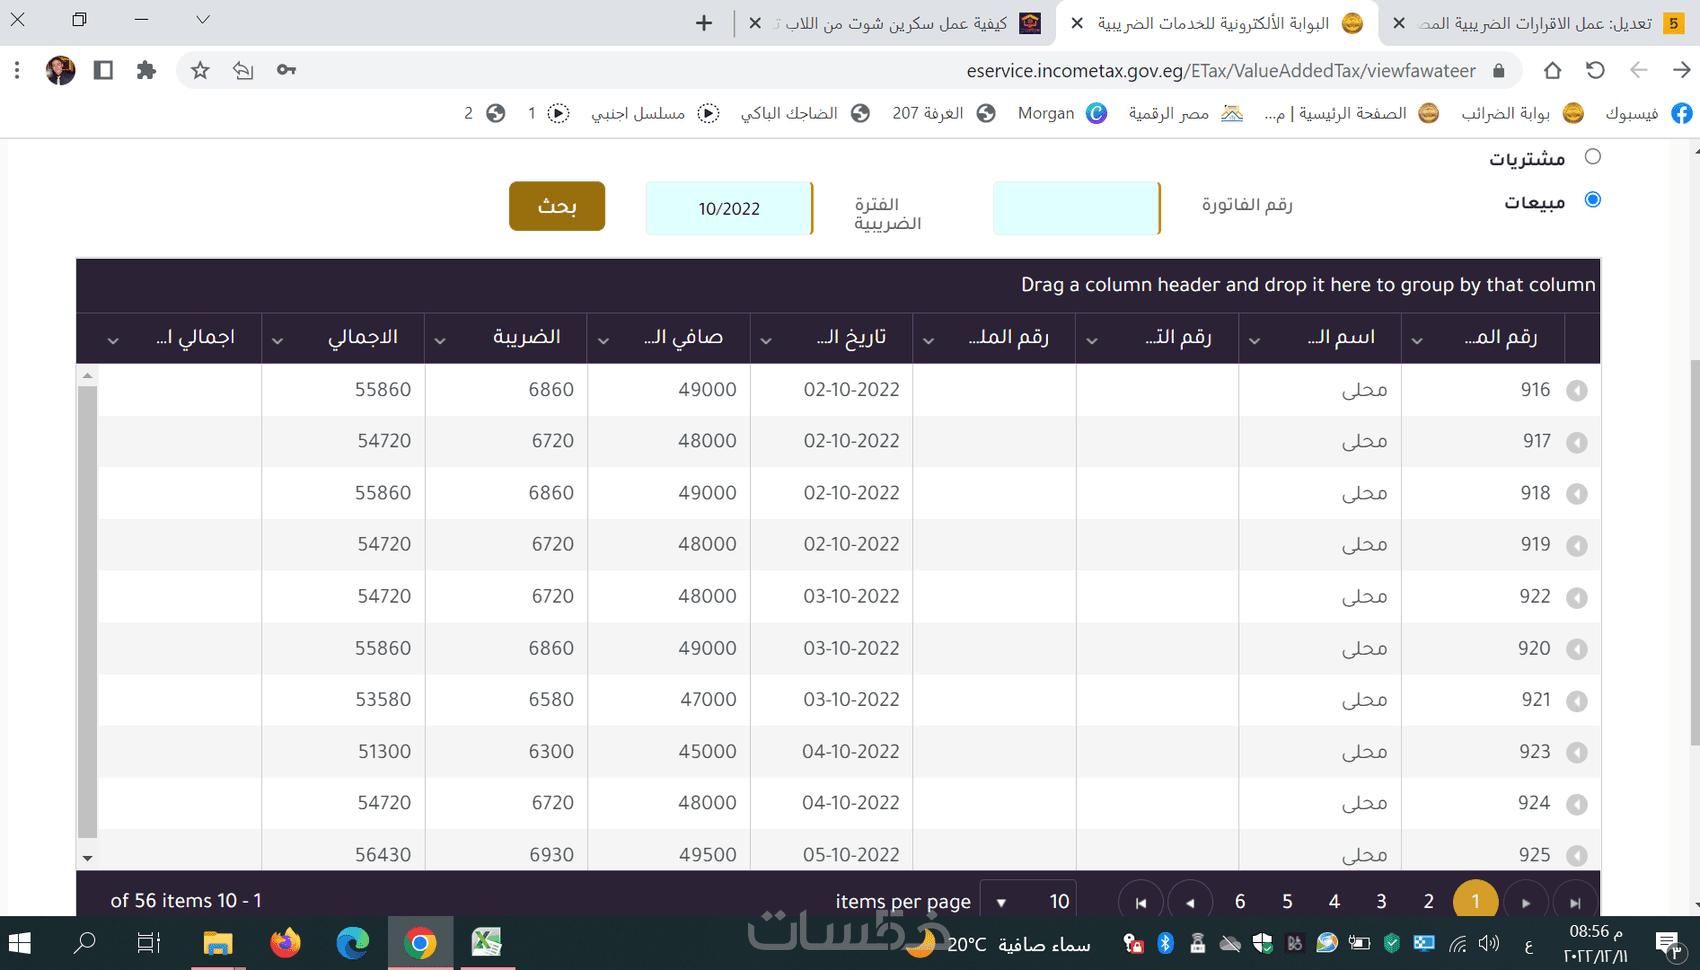Open column menu for تاريخ ال... header
The width and height of the screenshot is (1700, 970).
(765, 341)
